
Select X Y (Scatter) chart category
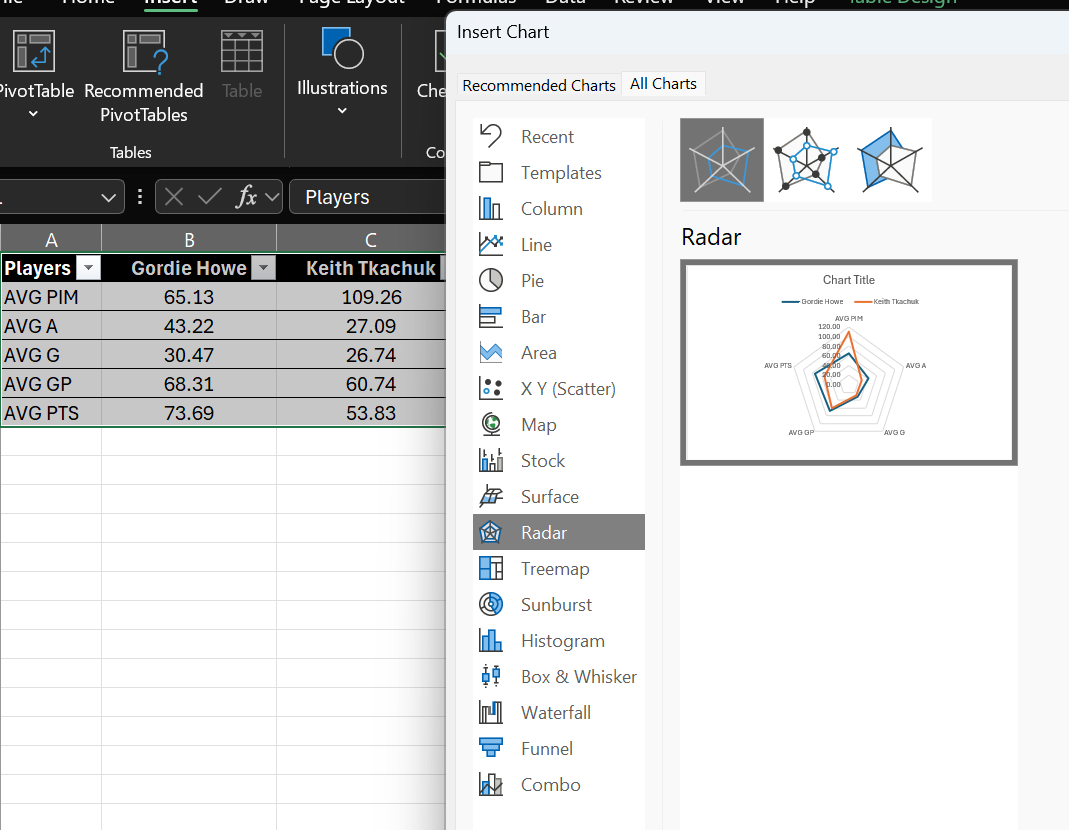pyautogui.click(x=558, y=389)
